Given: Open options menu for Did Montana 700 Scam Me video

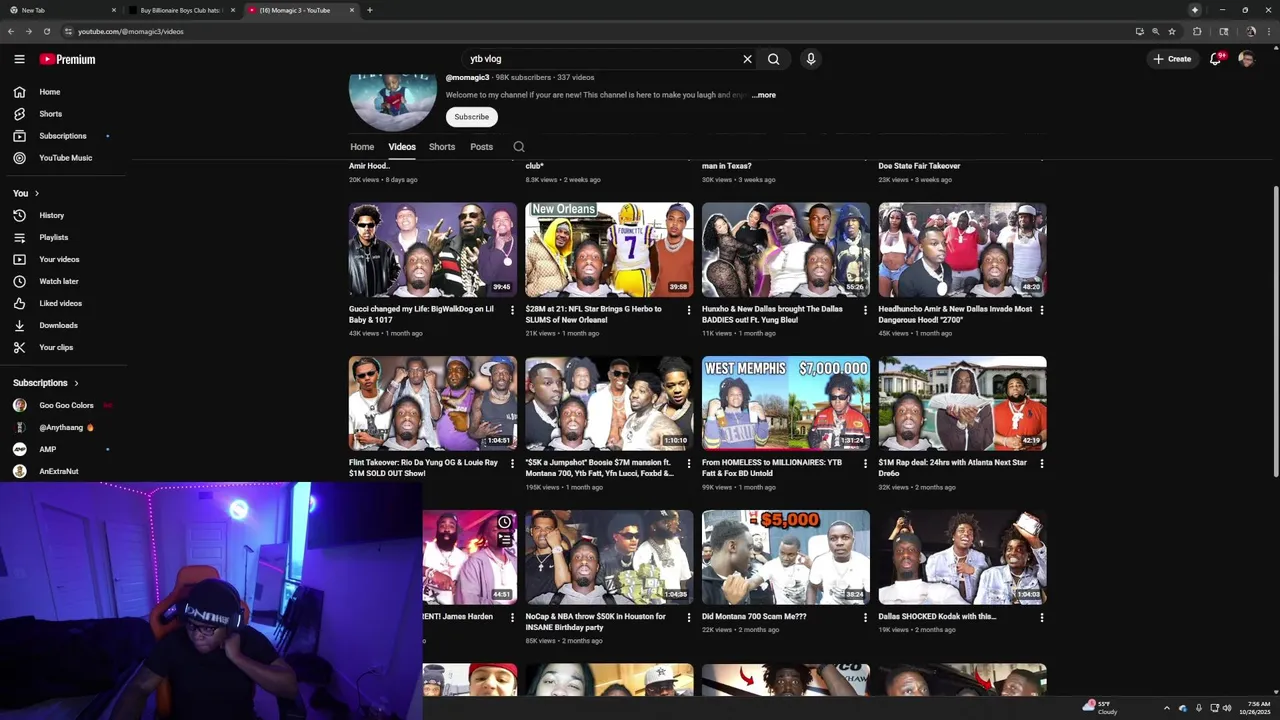Looking at the screenshot, I should (865, 618).
